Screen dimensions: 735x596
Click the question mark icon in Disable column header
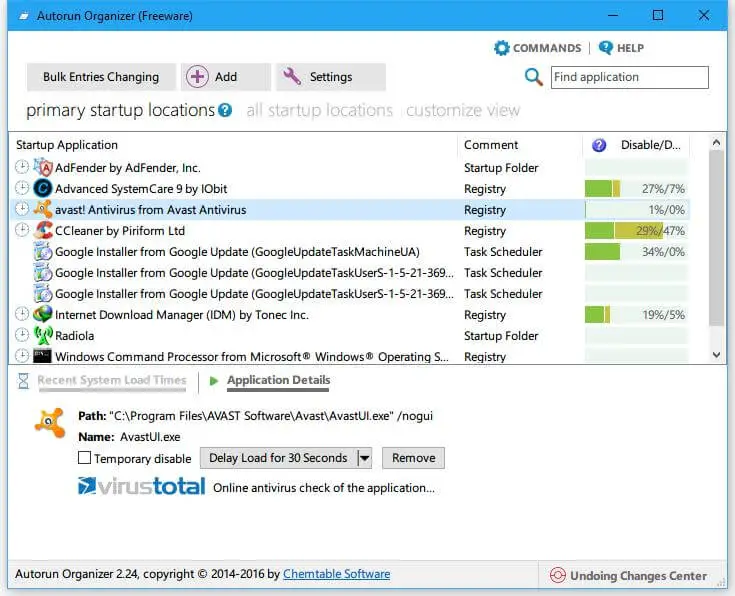pos(599,145)
